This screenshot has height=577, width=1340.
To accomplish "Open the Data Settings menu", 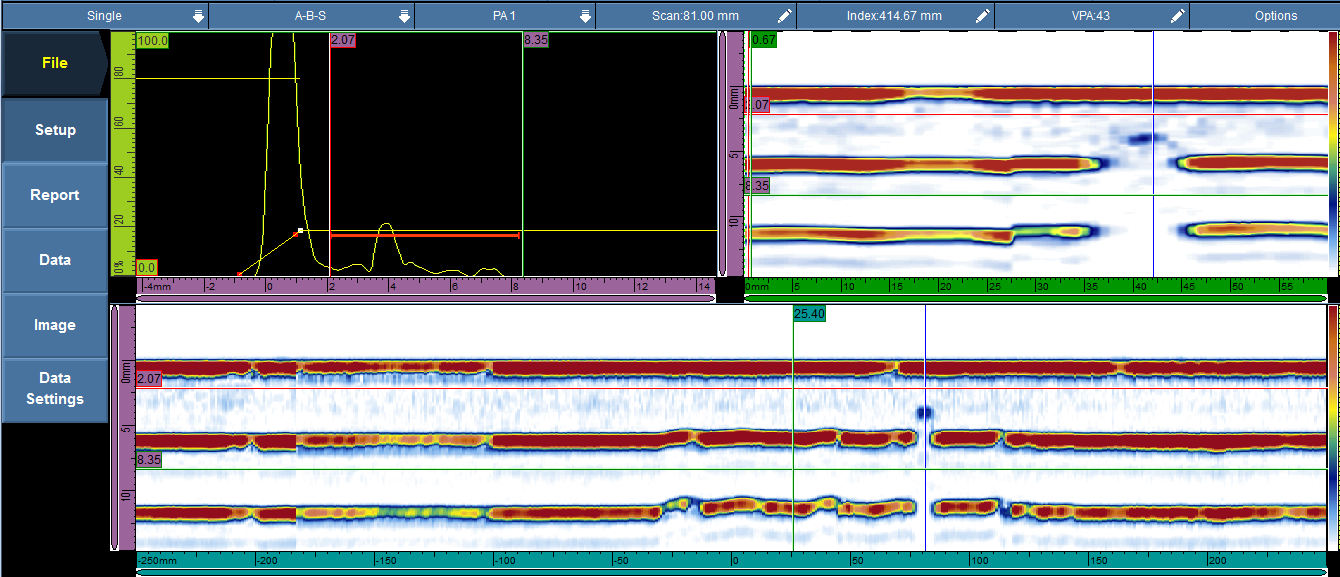I will coord(55,388).
